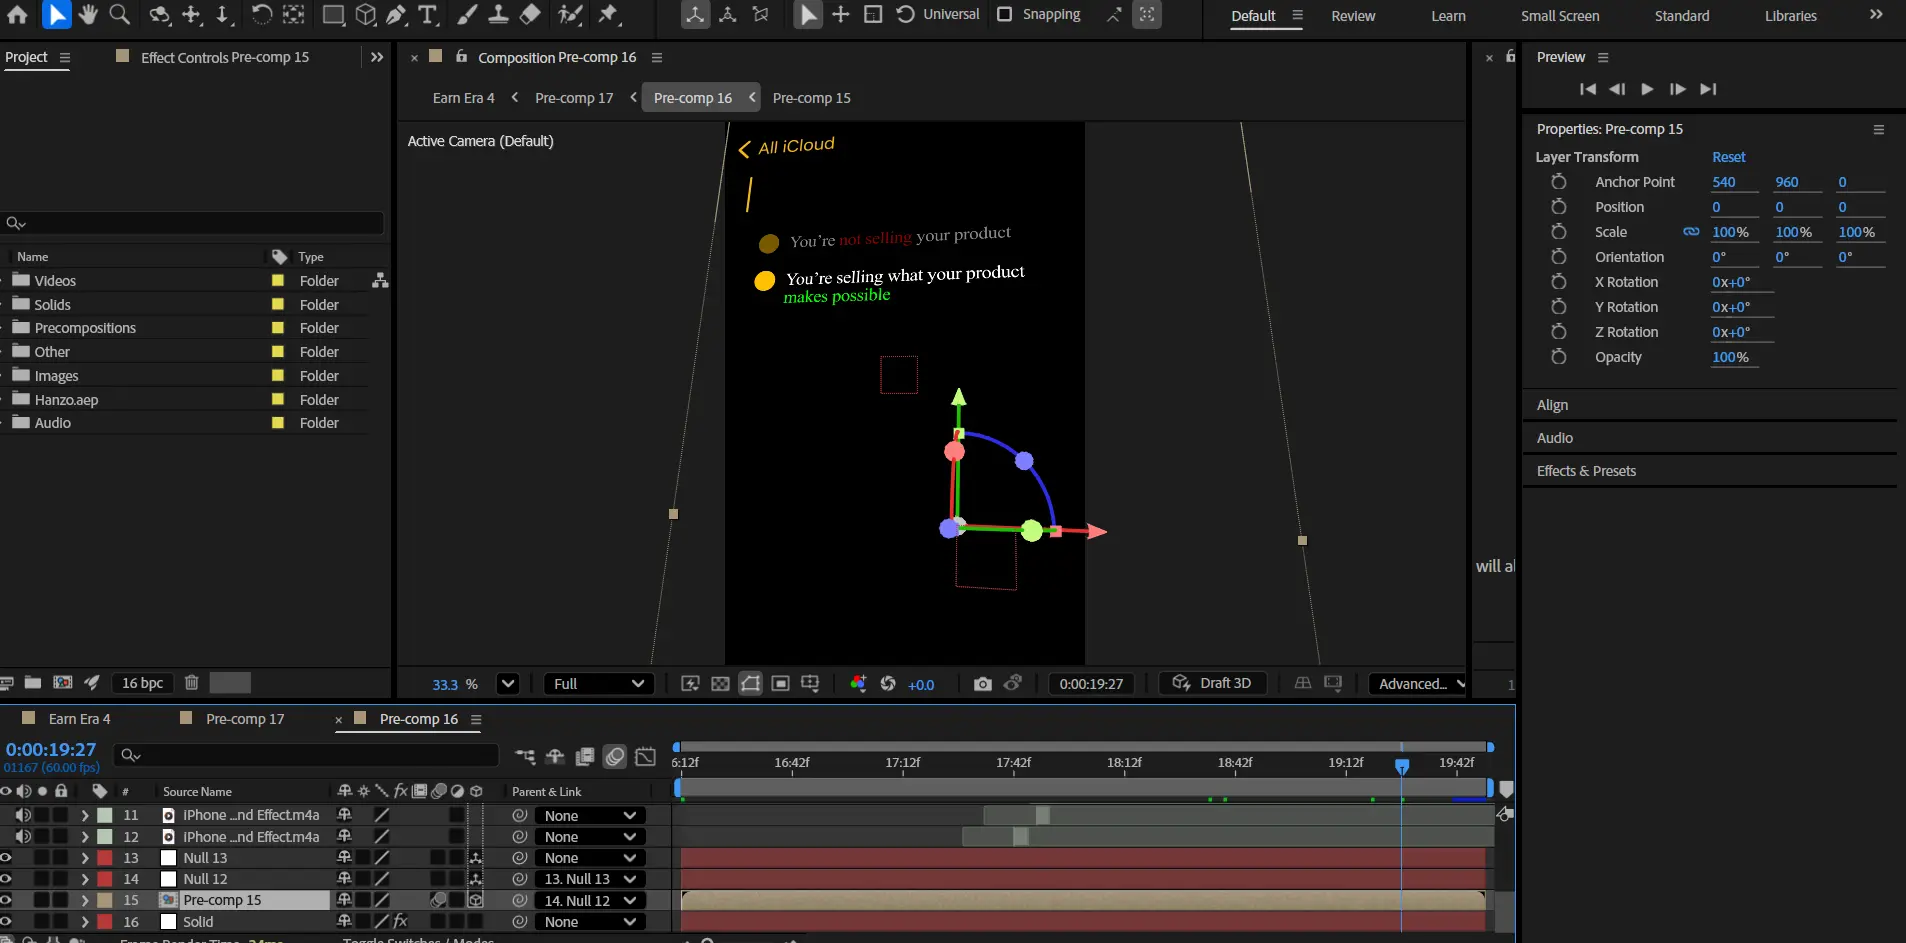Image resolution: width=1906 pixels, height=943 pixels.
Task: Click the Home icon
Action: click(17, 14)
